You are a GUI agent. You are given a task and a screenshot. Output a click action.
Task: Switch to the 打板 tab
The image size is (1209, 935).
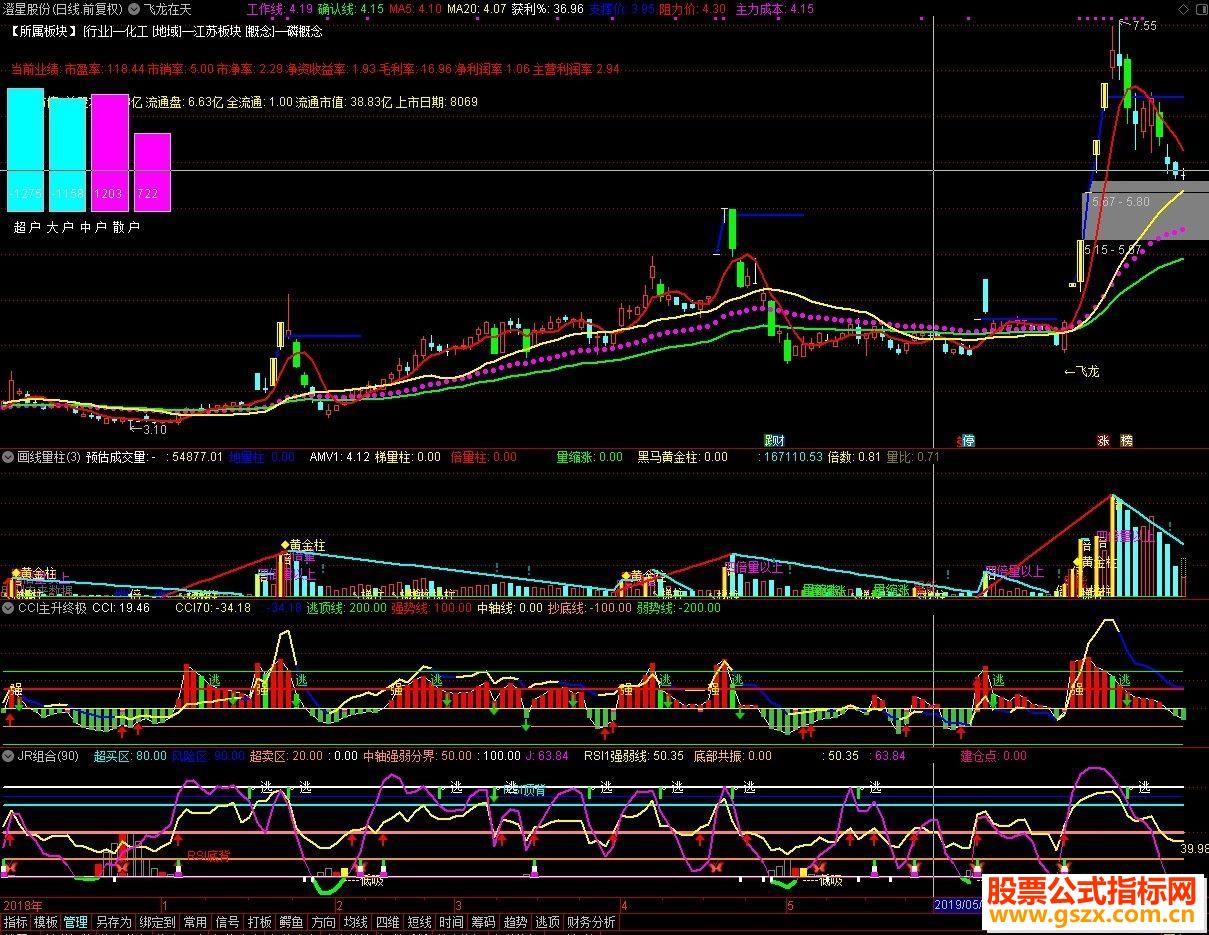coord(259,923)
